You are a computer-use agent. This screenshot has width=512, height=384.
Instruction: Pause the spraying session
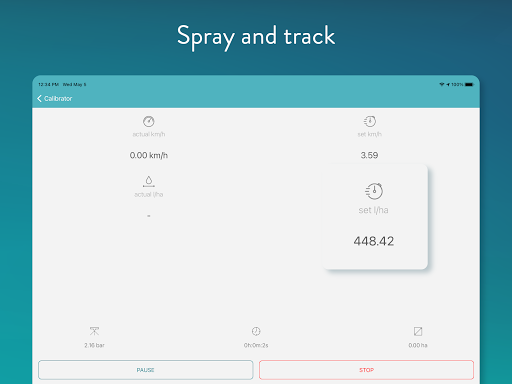coord(146,370)
